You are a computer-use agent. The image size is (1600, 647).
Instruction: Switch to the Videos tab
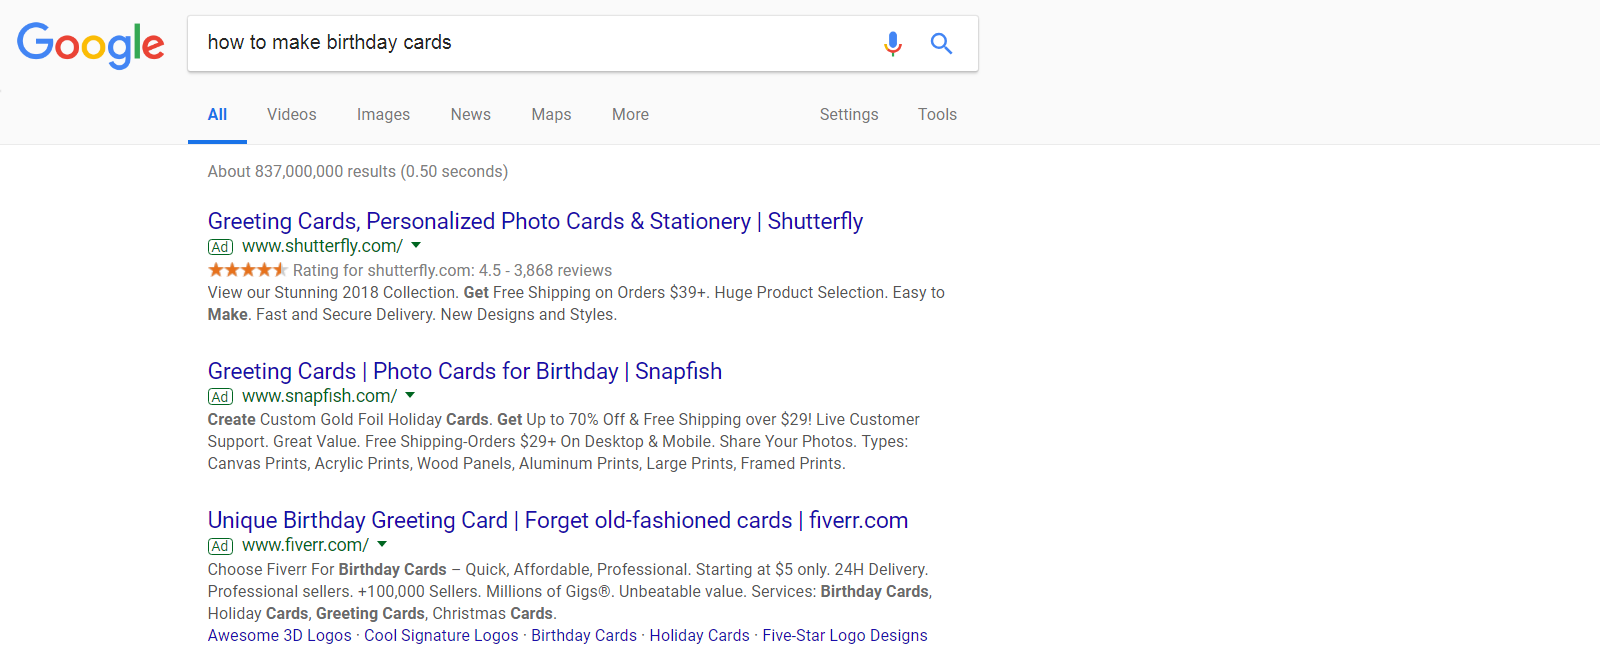(x=291, y=115)
